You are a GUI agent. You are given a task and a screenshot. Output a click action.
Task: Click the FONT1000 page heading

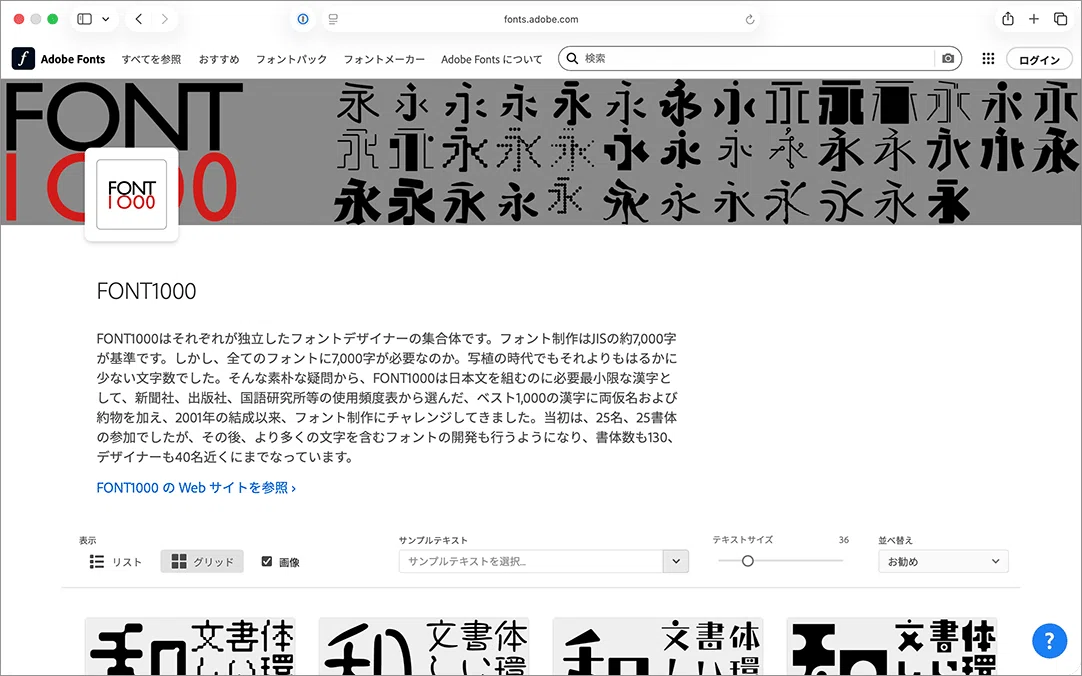pyautogui.click(x=146, y=291)
